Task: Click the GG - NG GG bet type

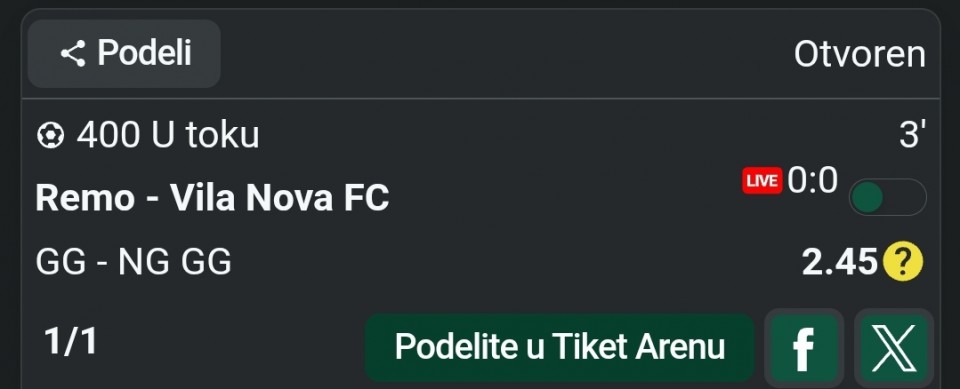Action: click(133, 263)
